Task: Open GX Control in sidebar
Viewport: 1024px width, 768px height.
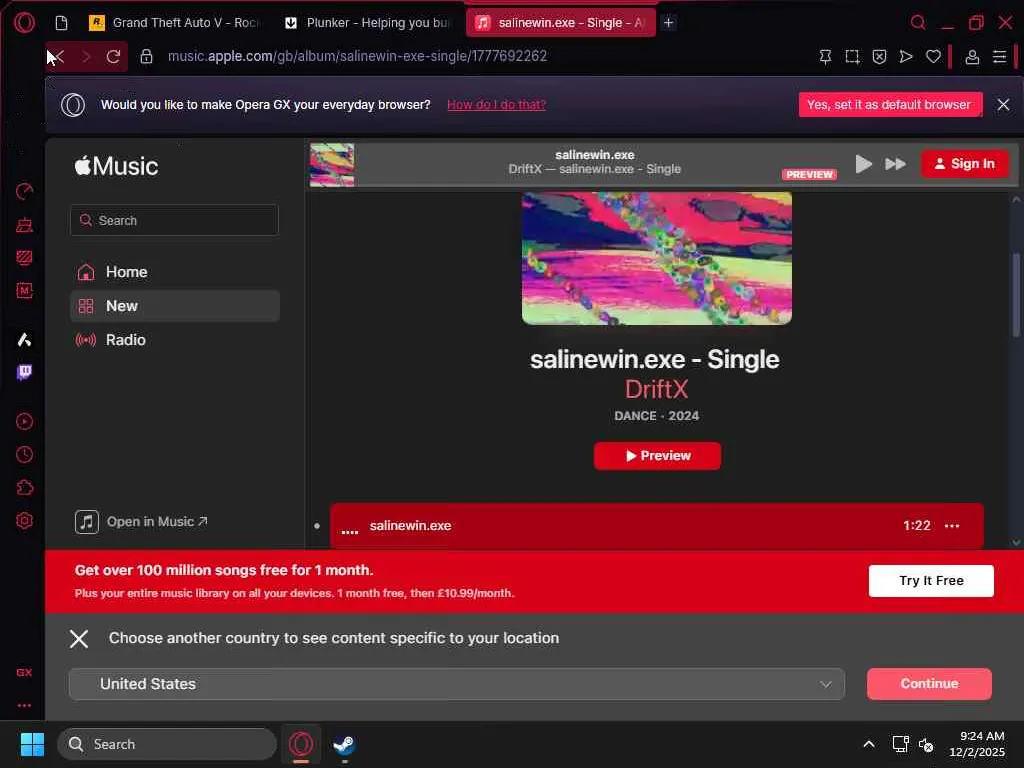Action: [24, 191]
